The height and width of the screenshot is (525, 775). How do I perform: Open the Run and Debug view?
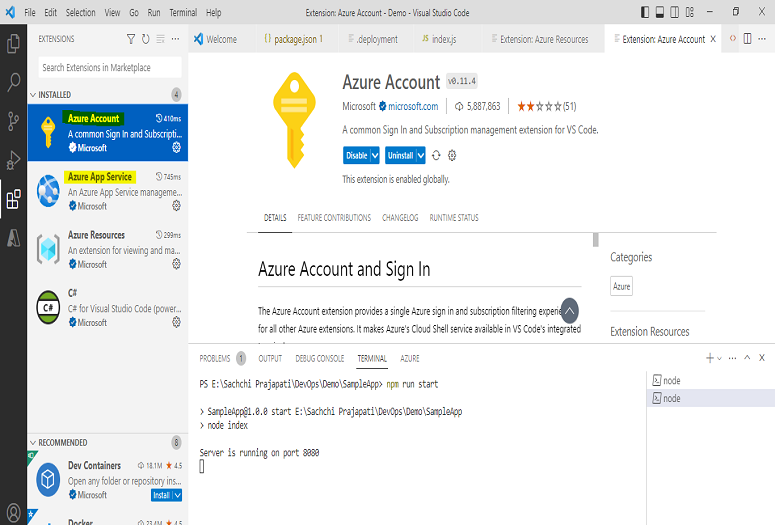tap(13, 160)
